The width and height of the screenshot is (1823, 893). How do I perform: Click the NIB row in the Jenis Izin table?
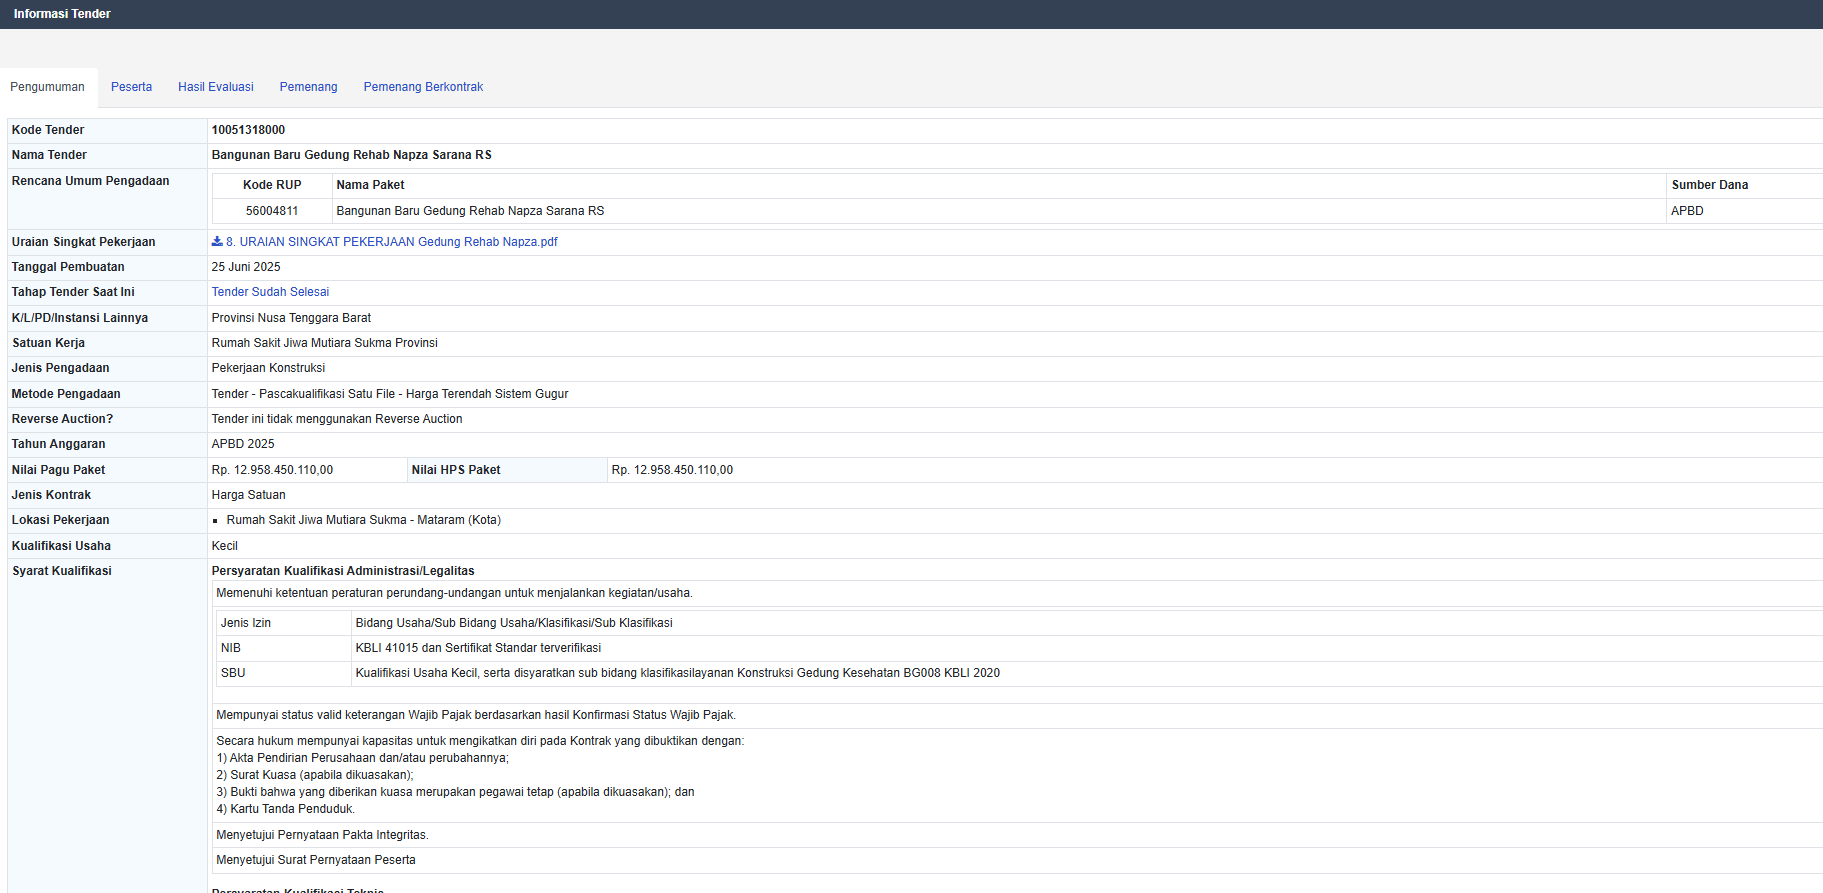(x=231, y=648)
